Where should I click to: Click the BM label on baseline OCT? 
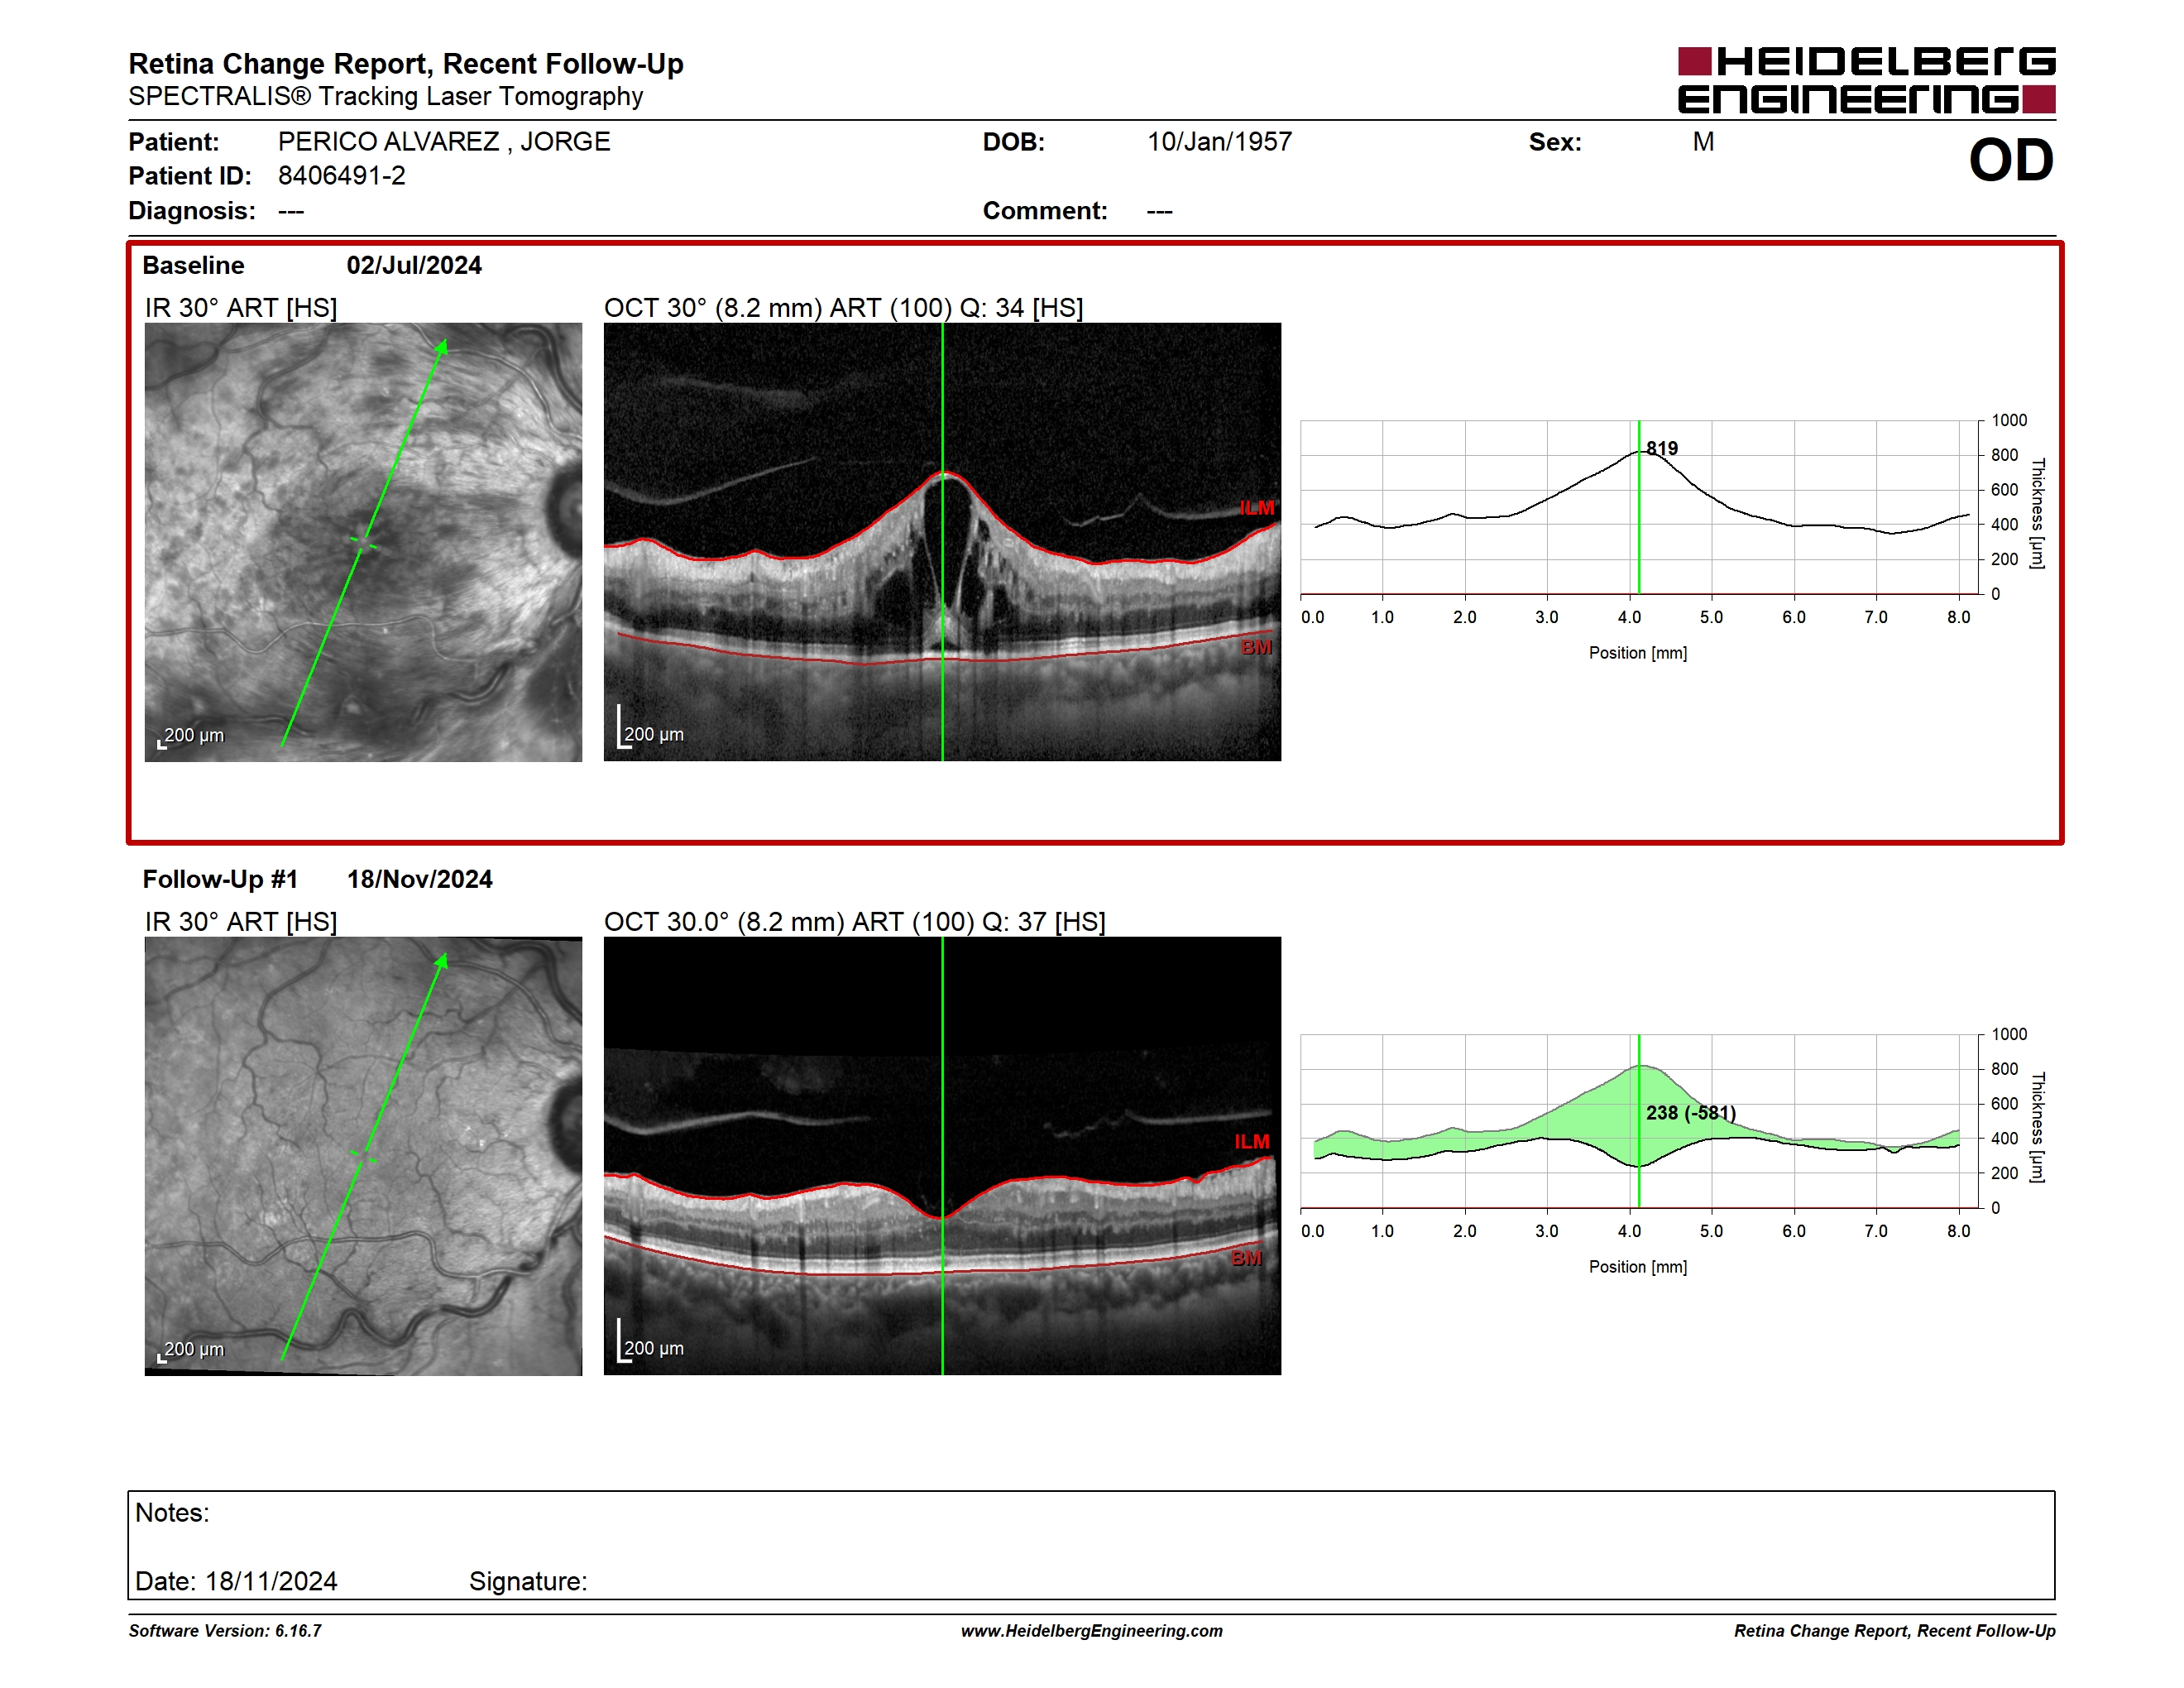pos(1256,647)
